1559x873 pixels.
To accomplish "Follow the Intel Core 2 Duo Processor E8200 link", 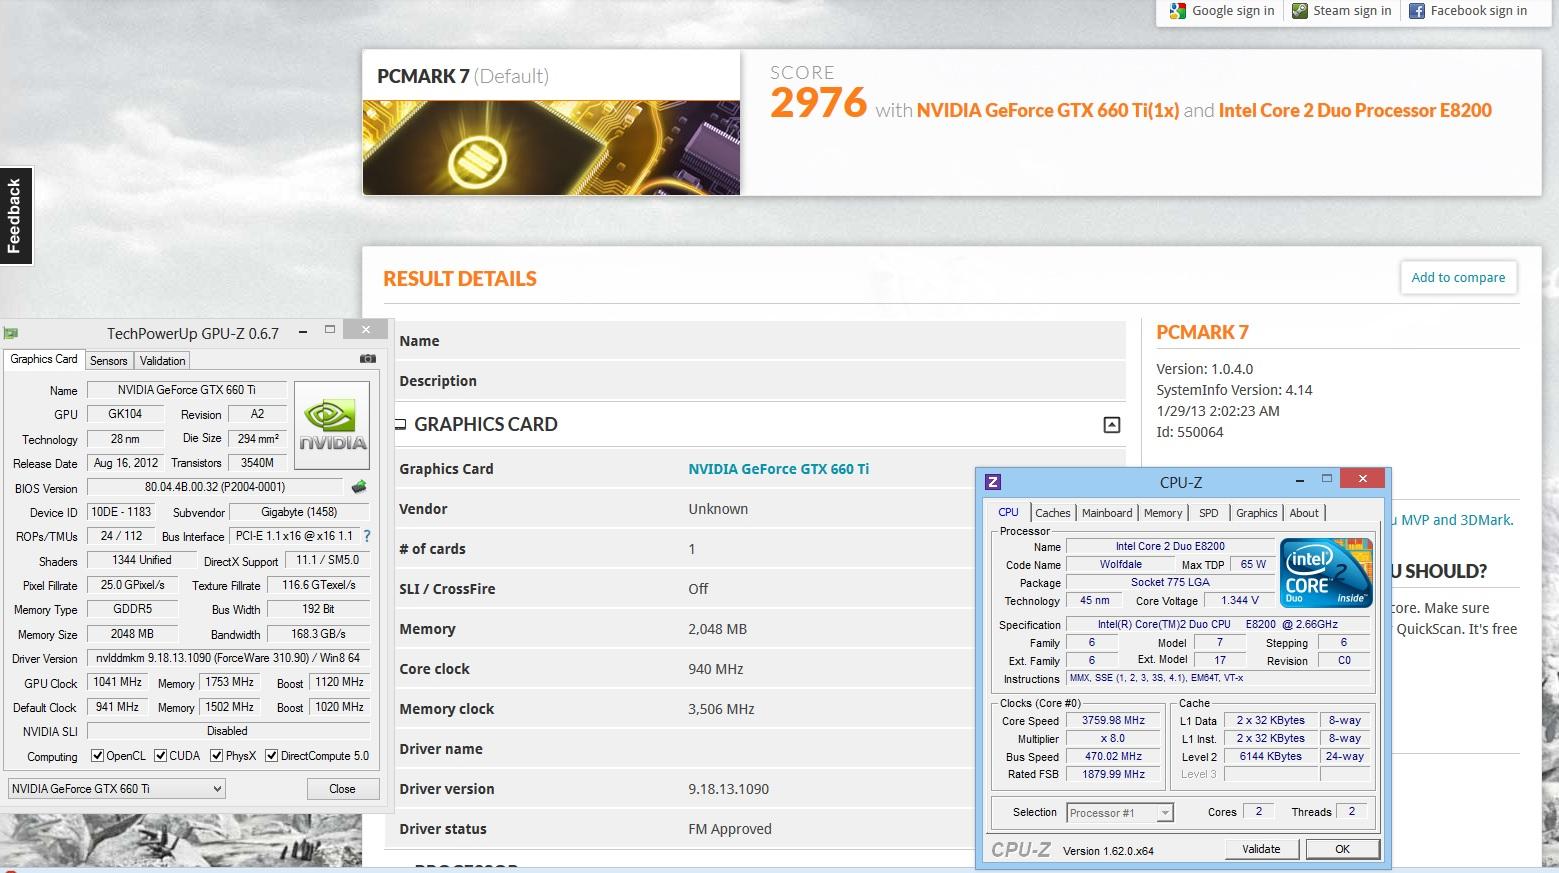I will point(1355,110).
